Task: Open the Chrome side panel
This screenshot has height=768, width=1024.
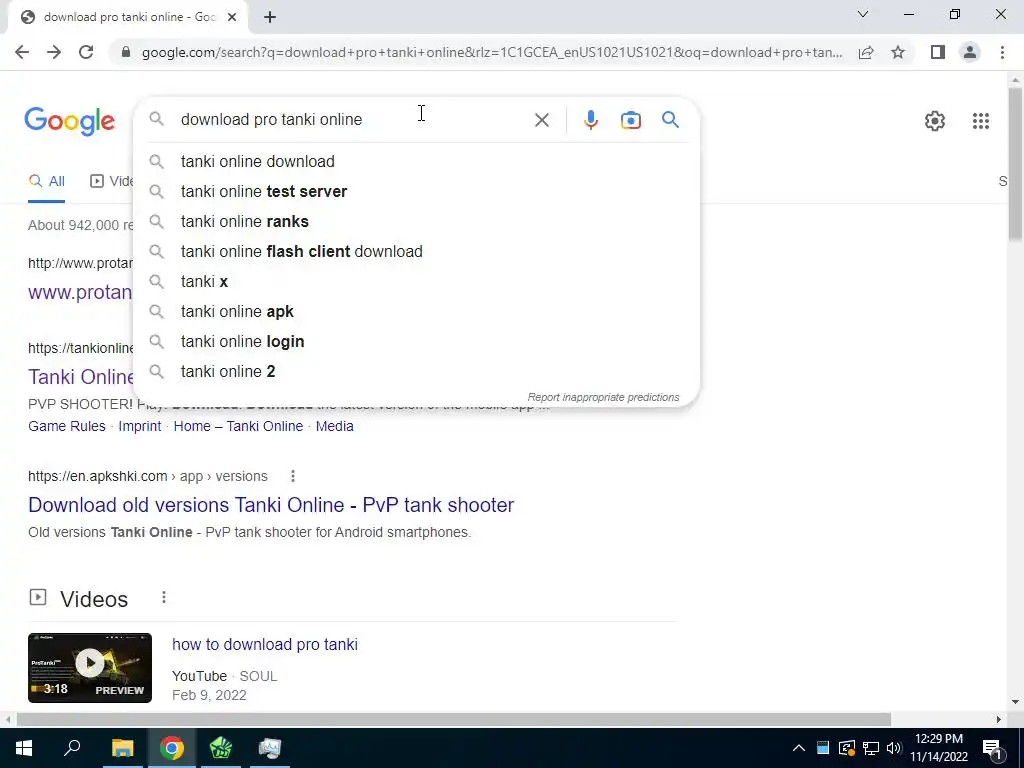Action: pyautogui.click(x=938, y=52)
